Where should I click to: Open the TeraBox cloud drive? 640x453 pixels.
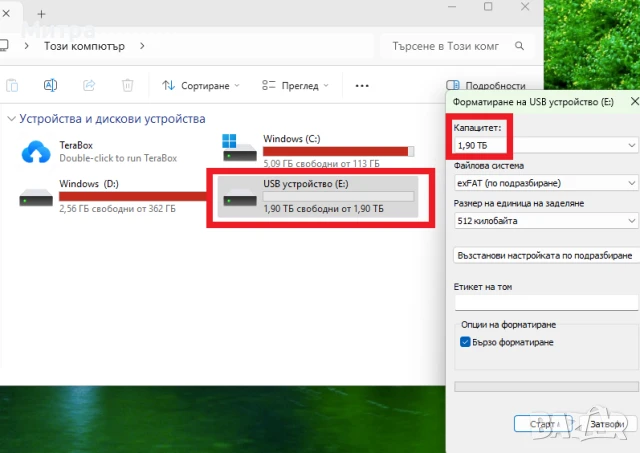pos(36,151)
